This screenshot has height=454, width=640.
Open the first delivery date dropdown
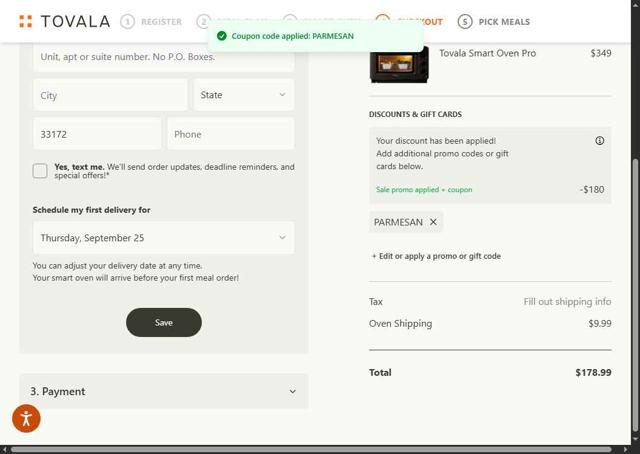point(163,238)
